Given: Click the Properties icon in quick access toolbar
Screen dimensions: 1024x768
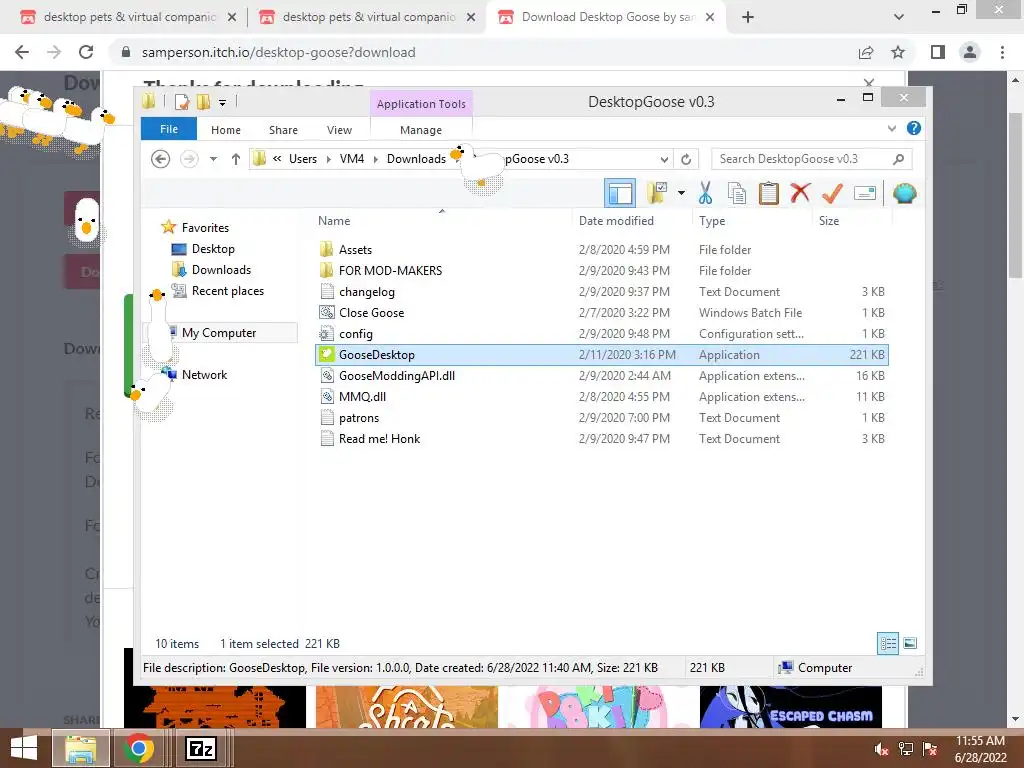Looking at the screenshot, I should click(182, 102).
